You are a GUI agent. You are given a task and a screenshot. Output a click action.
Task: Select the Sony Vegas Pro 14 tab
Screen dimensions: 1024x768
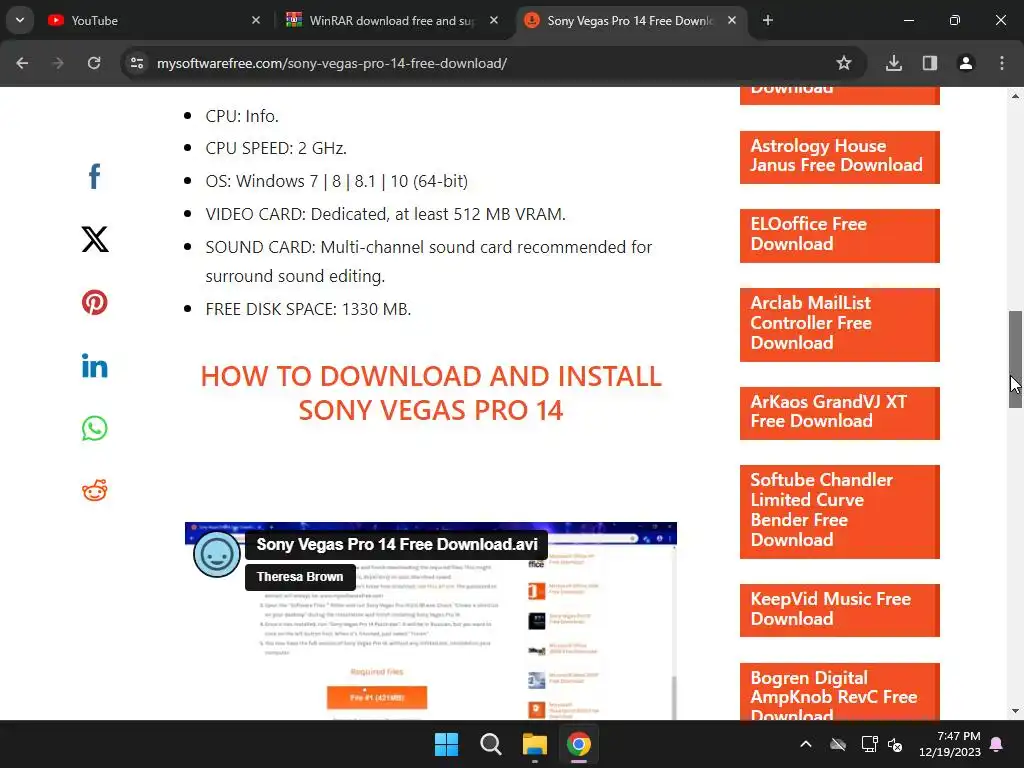(x=630, y=20)
